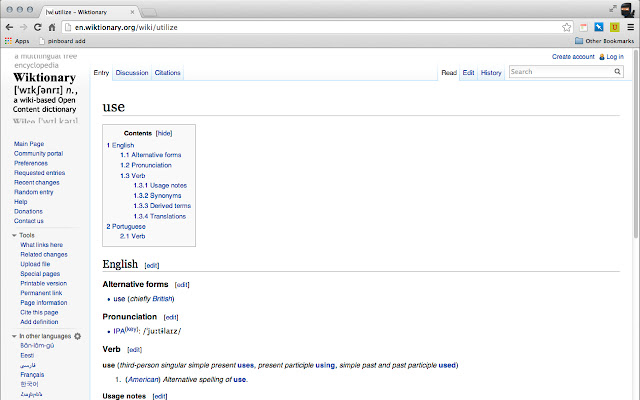Open language settings gear icon

(x=78, y=336)
